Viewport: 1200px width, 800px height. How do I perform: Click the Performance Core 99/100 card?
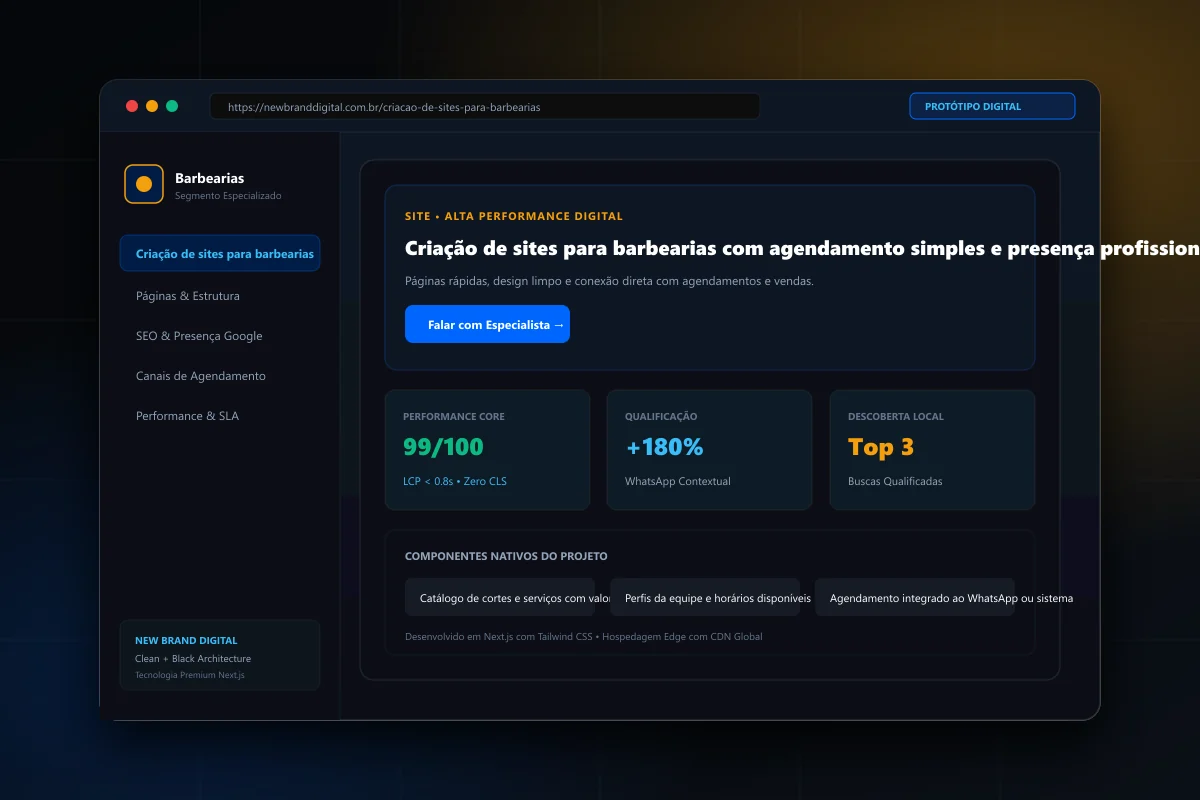tap(487, 450)
